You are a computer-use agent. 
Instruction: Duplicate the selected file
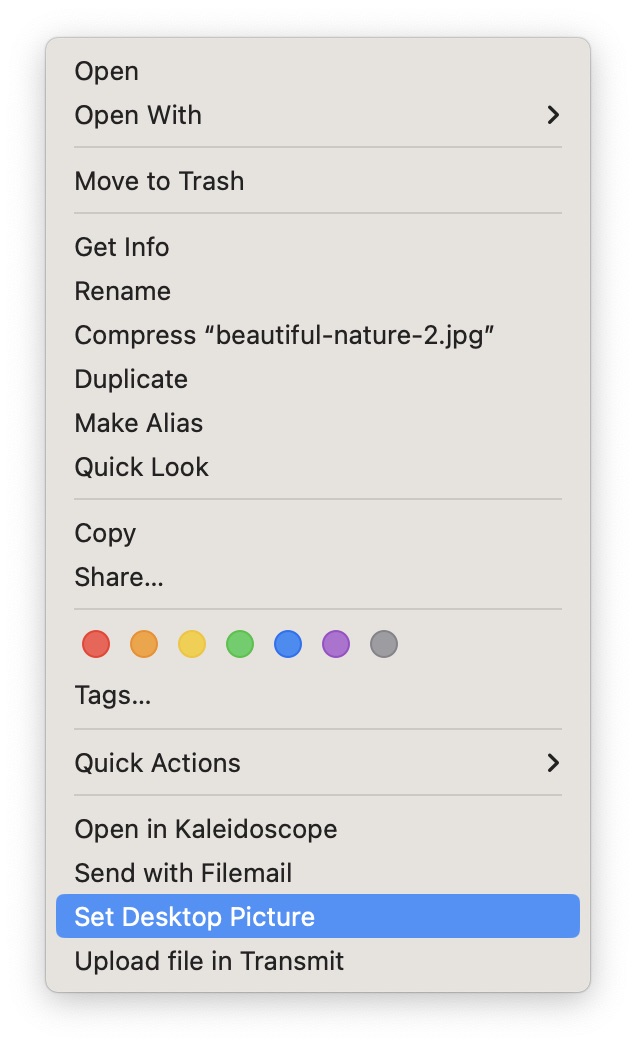[131, 380]
